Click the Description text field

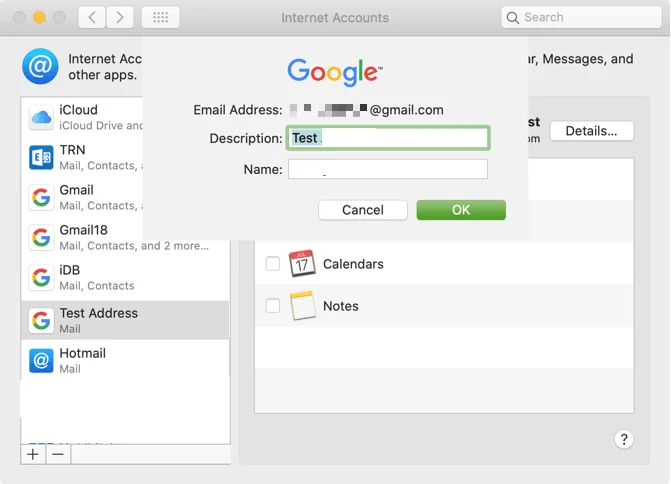(x=388, y=138)
